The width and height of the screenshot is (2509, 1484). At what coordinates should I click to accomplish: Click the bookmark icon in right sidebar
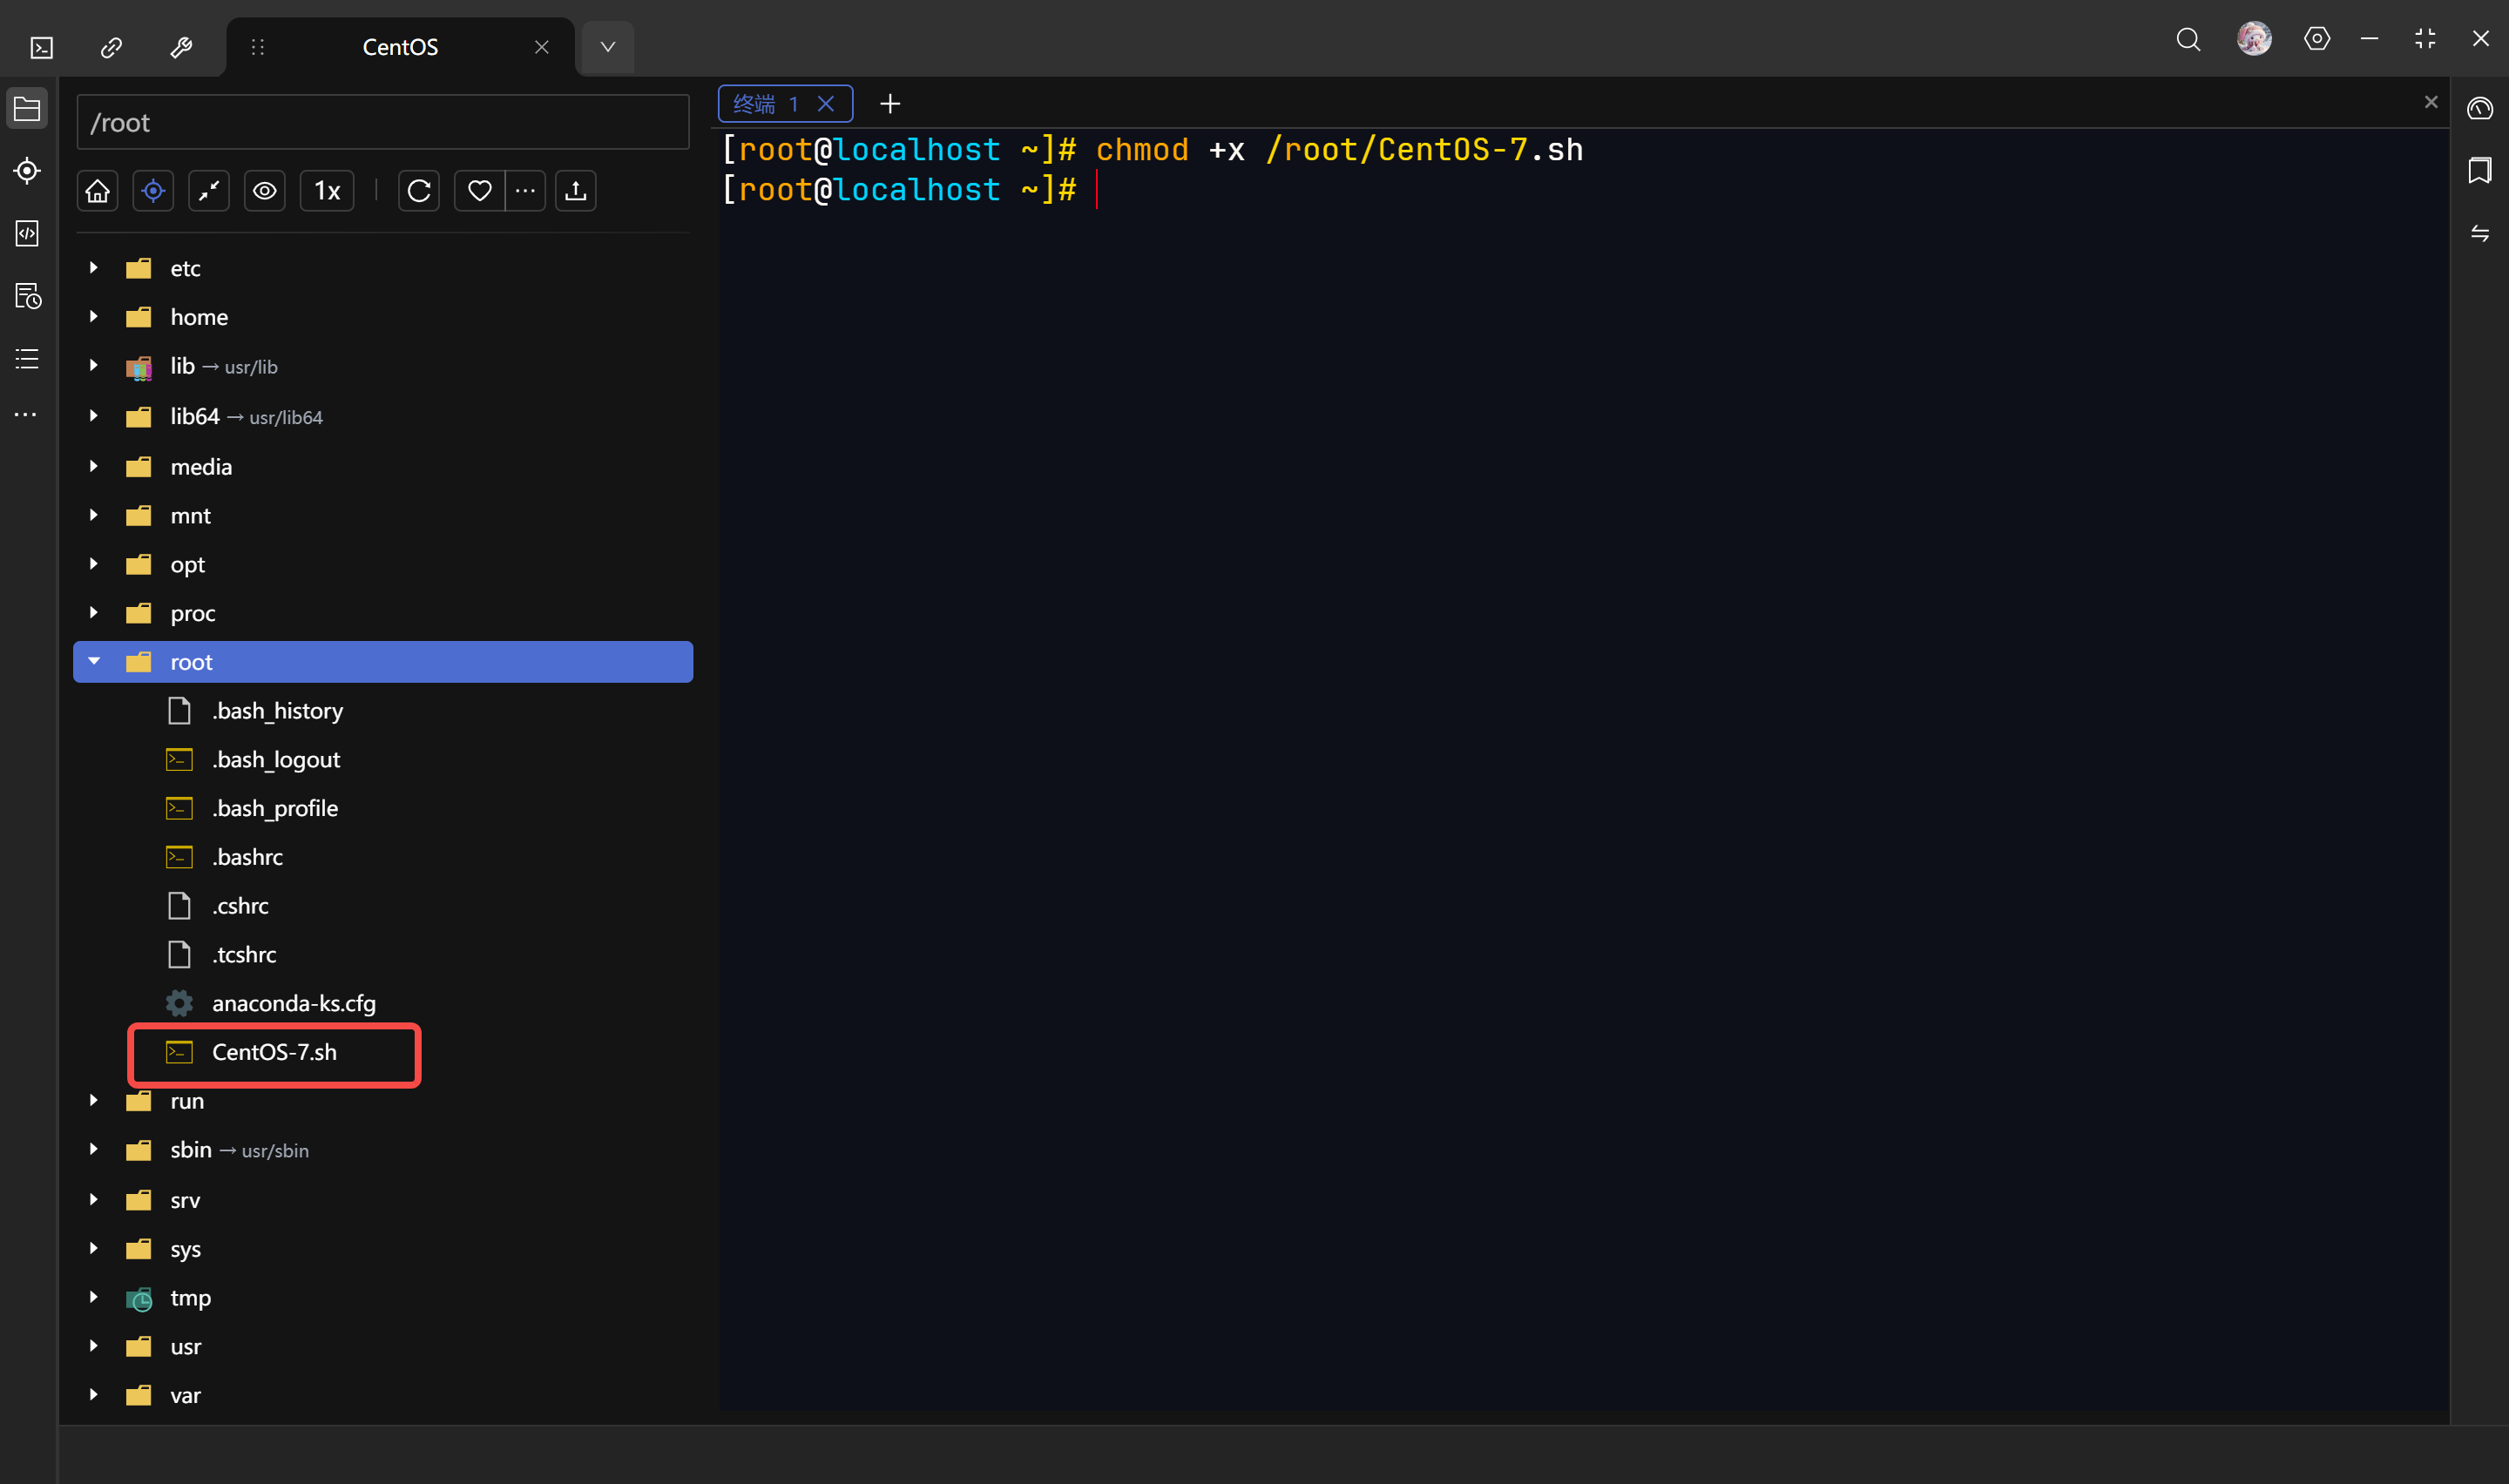(x=2479, y=170)
